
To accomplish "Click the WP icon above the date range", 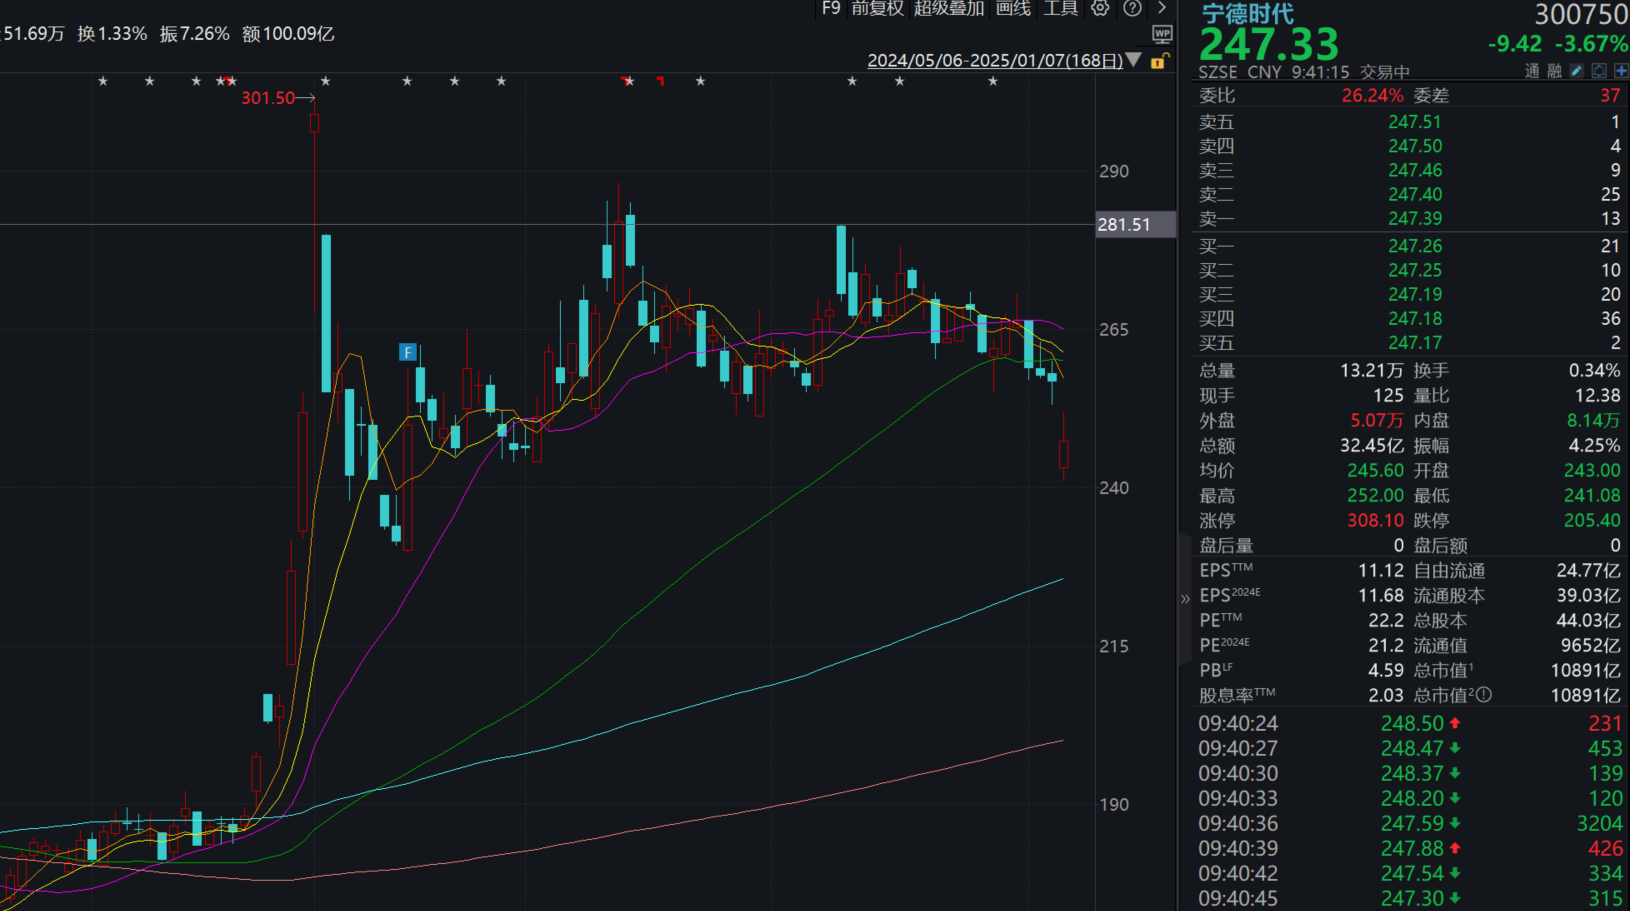I will 1162,34.
